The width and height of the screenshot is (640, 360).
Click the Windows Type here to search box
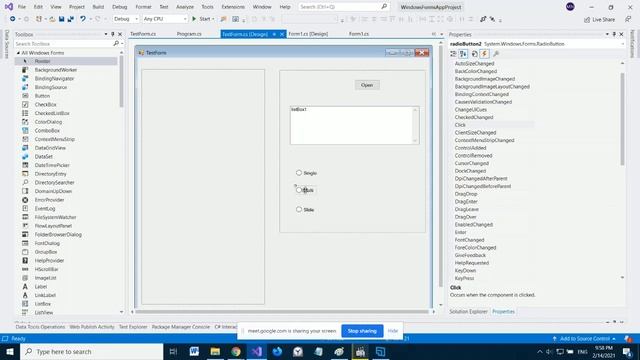tap(92, 351)
